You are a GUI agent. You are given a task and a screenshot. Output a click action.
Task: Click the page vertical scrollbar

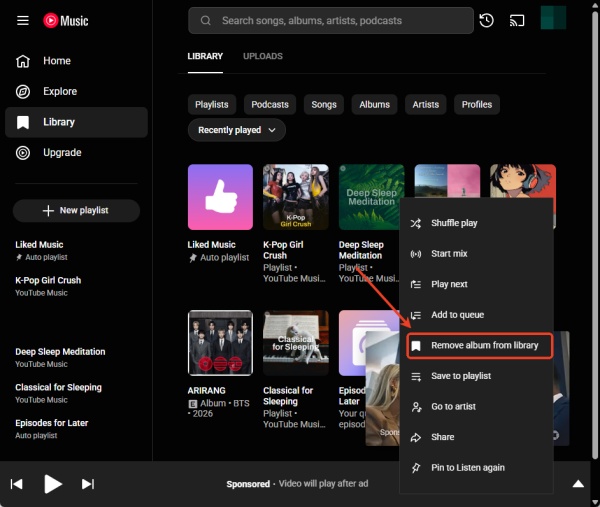tap(595, 233)
